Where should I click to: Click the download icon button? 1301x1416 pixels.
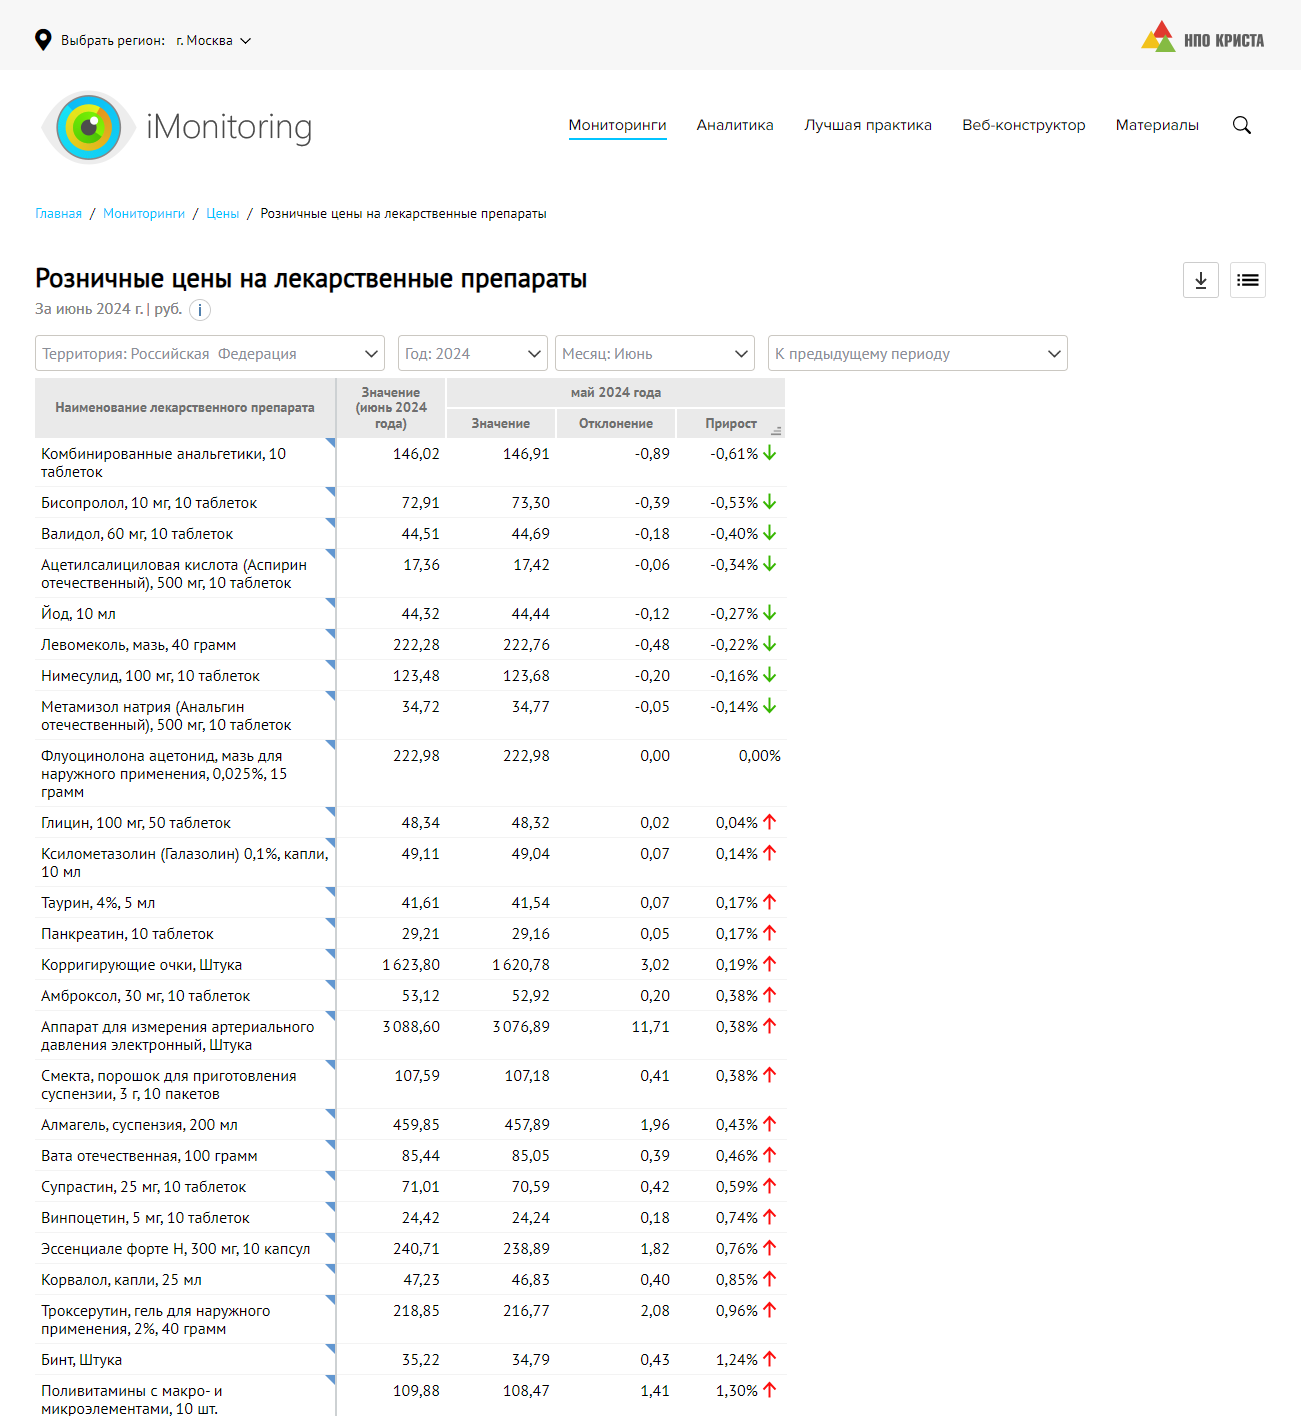click(1200, 280)
